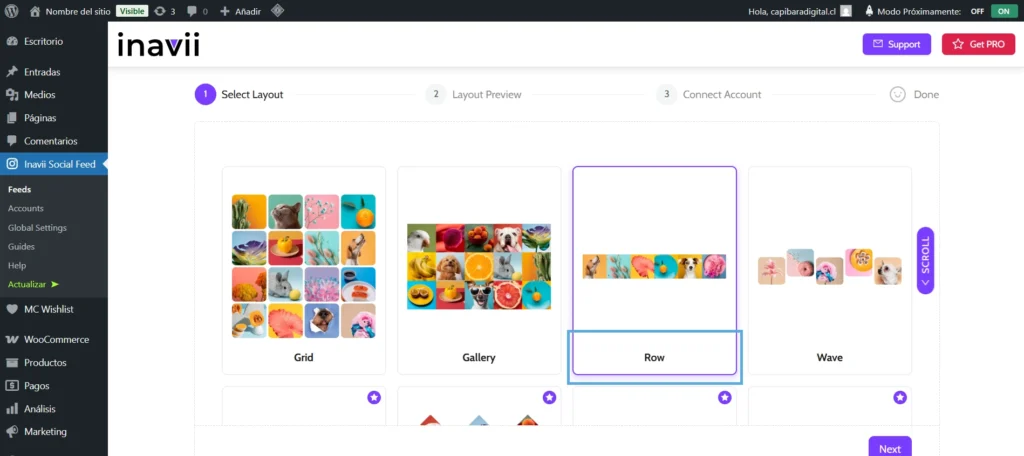Click the Inavii logo
Screen dimensions: 1024x456
pyautogui.click(x=158, y=45)
